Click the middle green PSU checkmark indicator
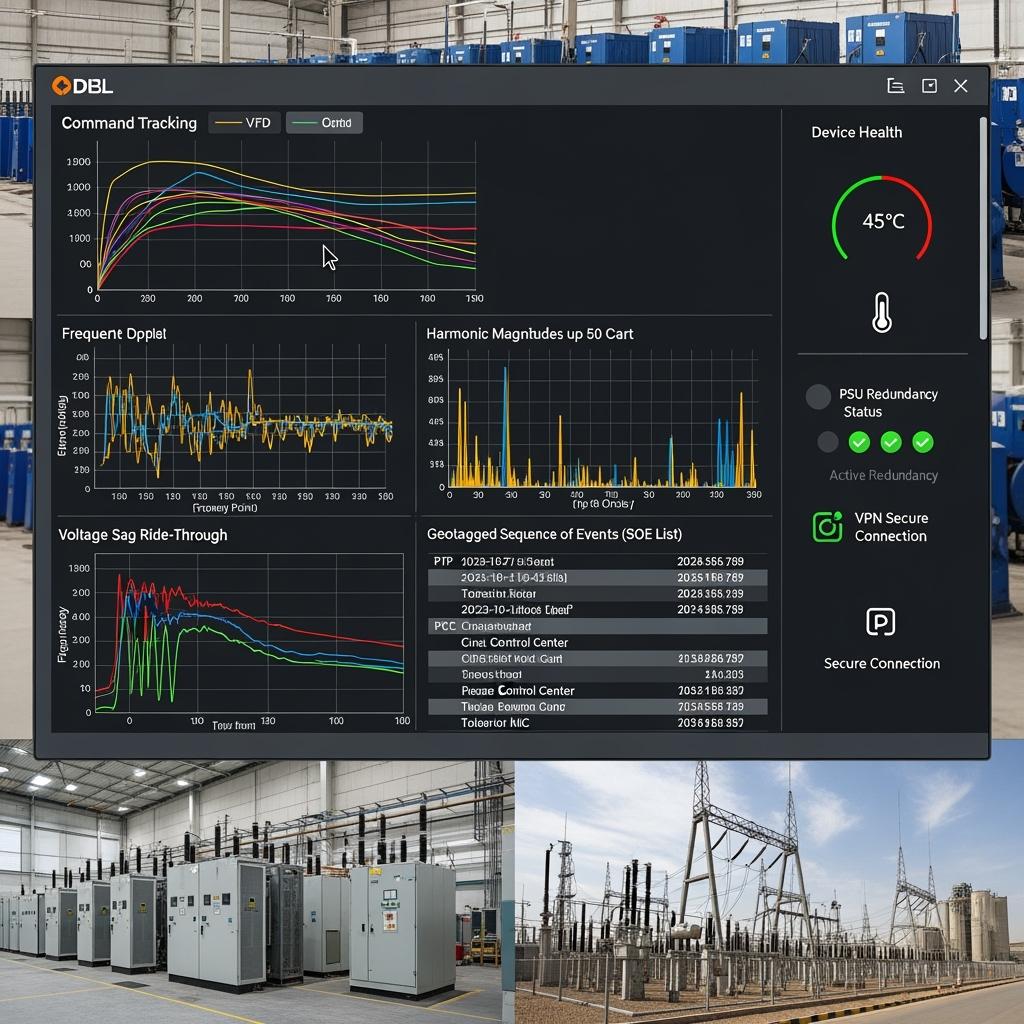 click(x=891, y=442)
